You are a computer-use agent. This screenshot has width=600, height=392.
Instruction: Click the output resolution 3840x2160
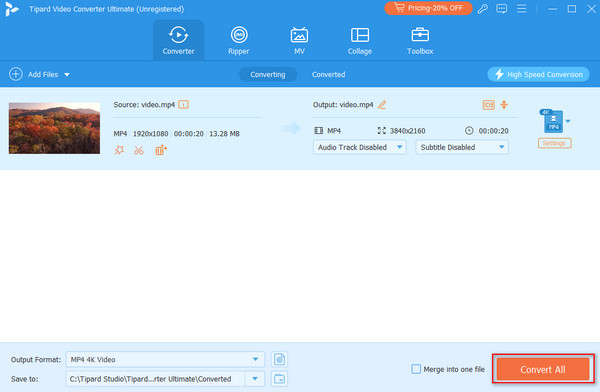click(x=408, y=131)
